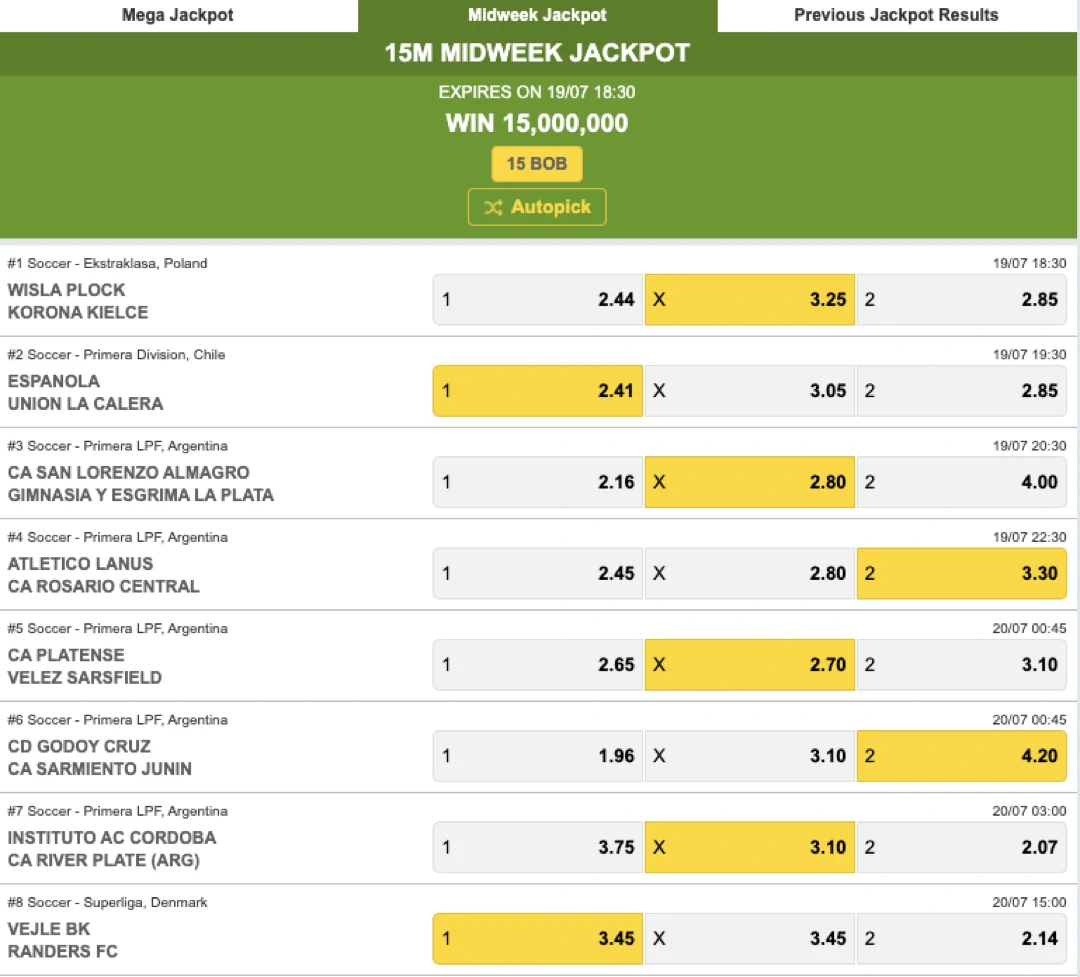Click GIMNASIA Y ESGRIMA LA PLATA name
Viewport: 1080px width, 977px height.
click(141, 495)
